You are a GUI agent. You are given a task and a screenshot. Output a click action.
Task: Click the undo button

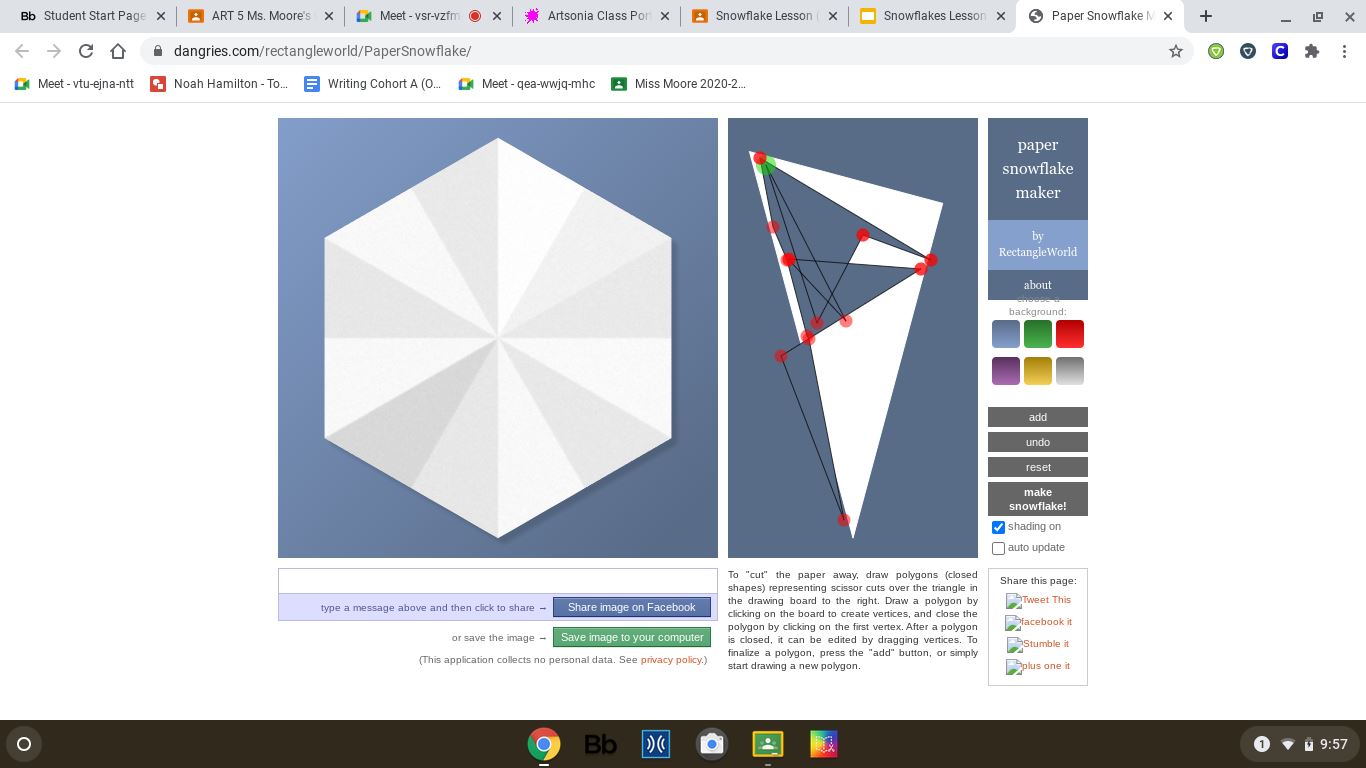(x=1037, y=442)
